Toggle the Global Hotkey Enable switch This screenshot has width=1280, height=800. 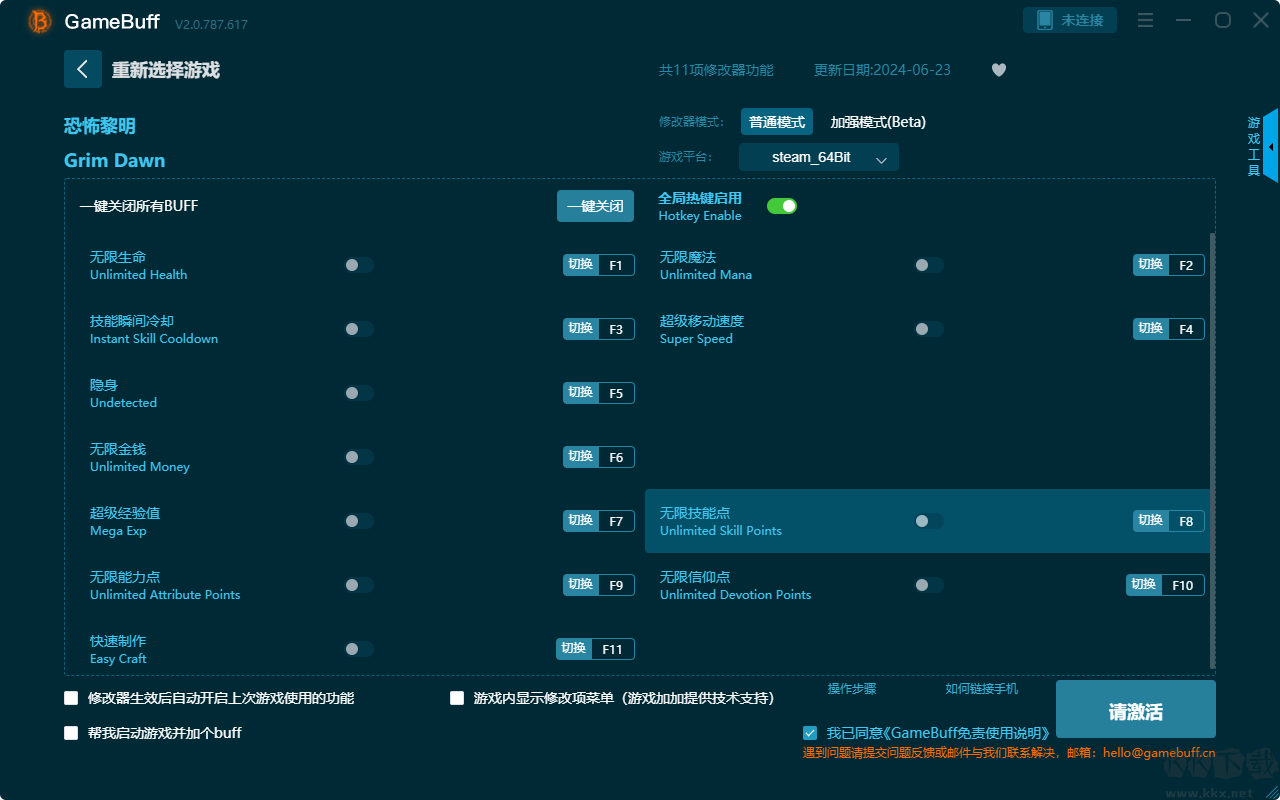pos(781,206)
